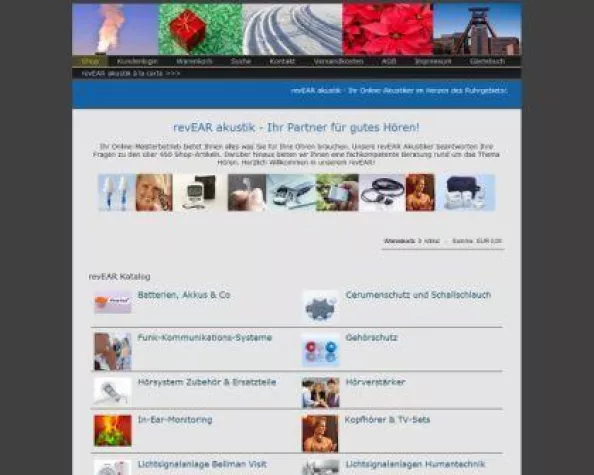Open the Hörverstärker category link

[x=375, y=382]
